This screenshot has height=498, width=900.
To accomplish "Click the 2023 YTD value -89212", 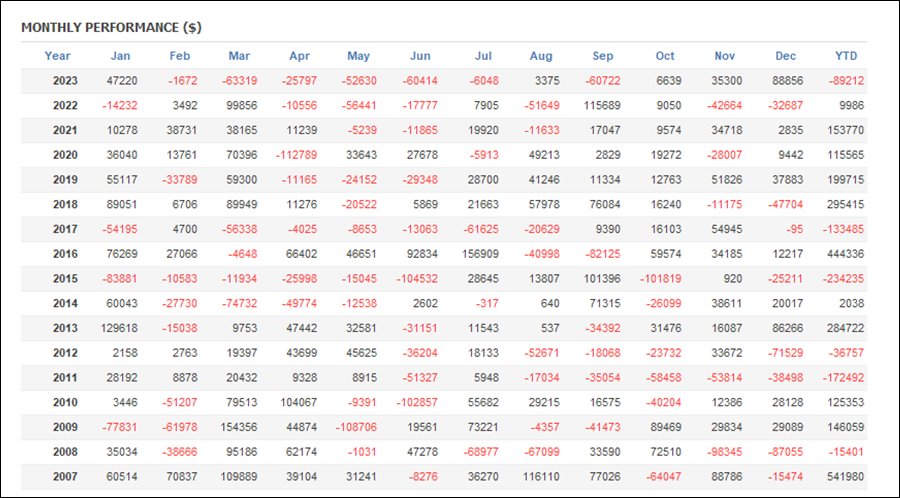I will pos(844,81).
